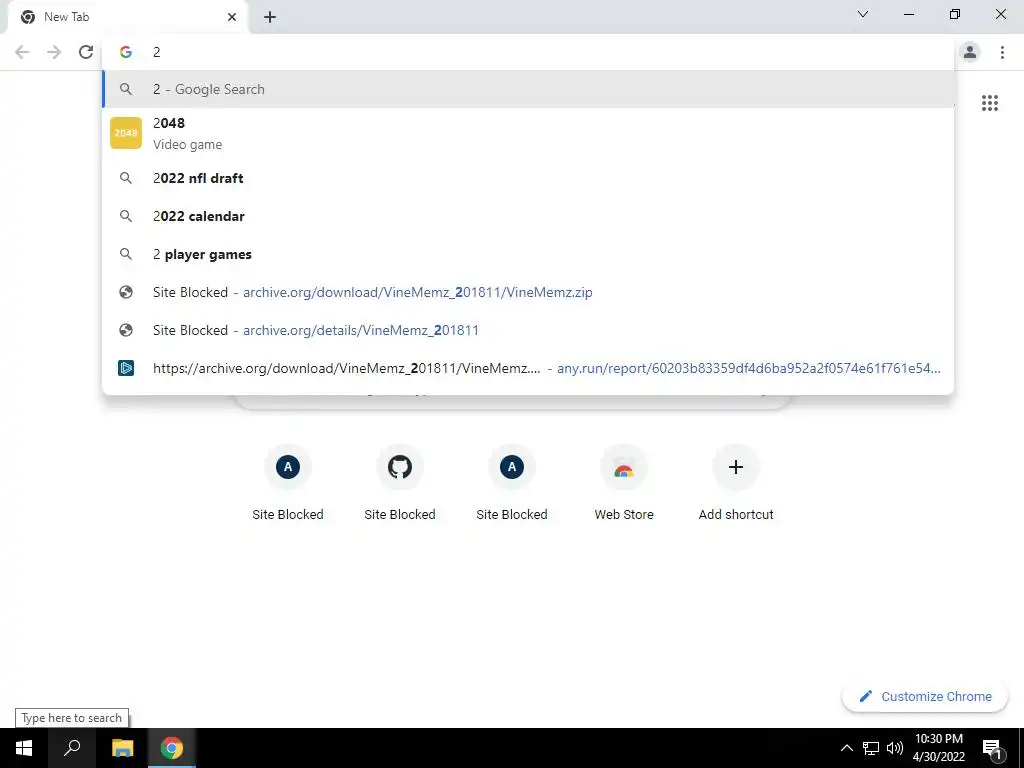Image resolution: width=1024 pixels, height=768 pixels.
Task: Open the network status tray icon
Action: pos(871,748)
